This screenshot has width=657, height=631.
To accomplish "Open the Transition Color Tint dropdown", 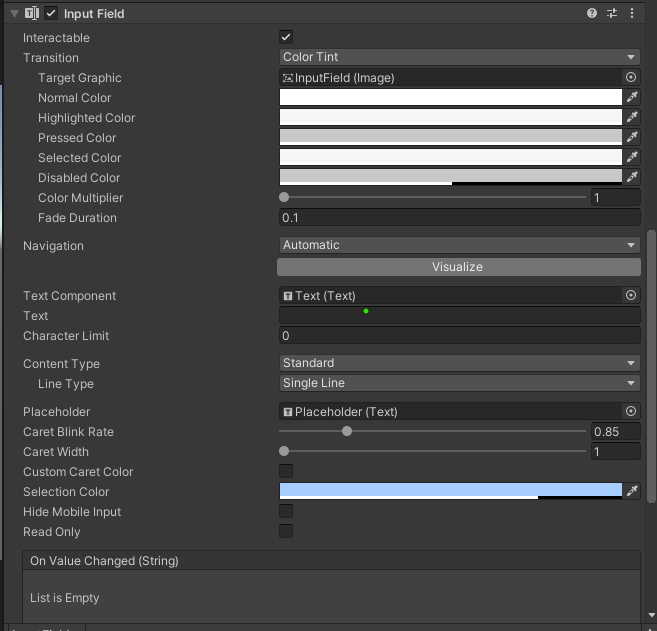I will [460, 57].
